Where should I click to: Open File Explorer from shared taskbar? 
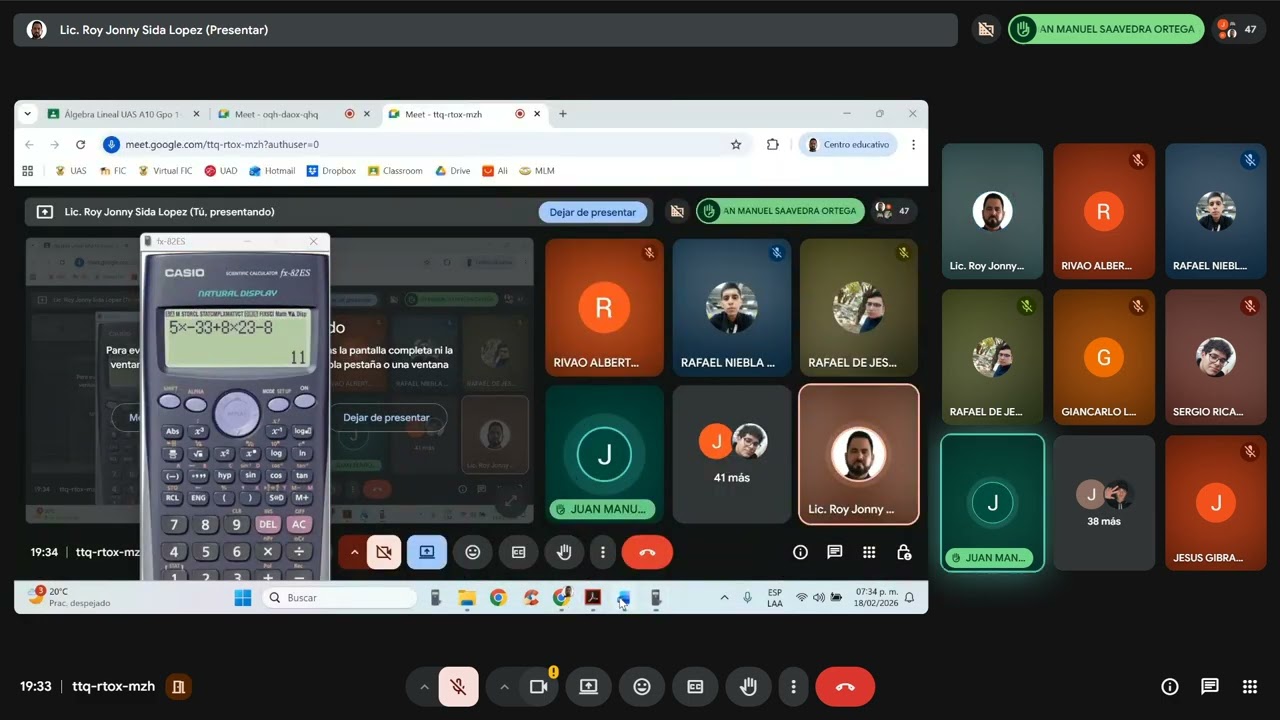pos(467,598)
